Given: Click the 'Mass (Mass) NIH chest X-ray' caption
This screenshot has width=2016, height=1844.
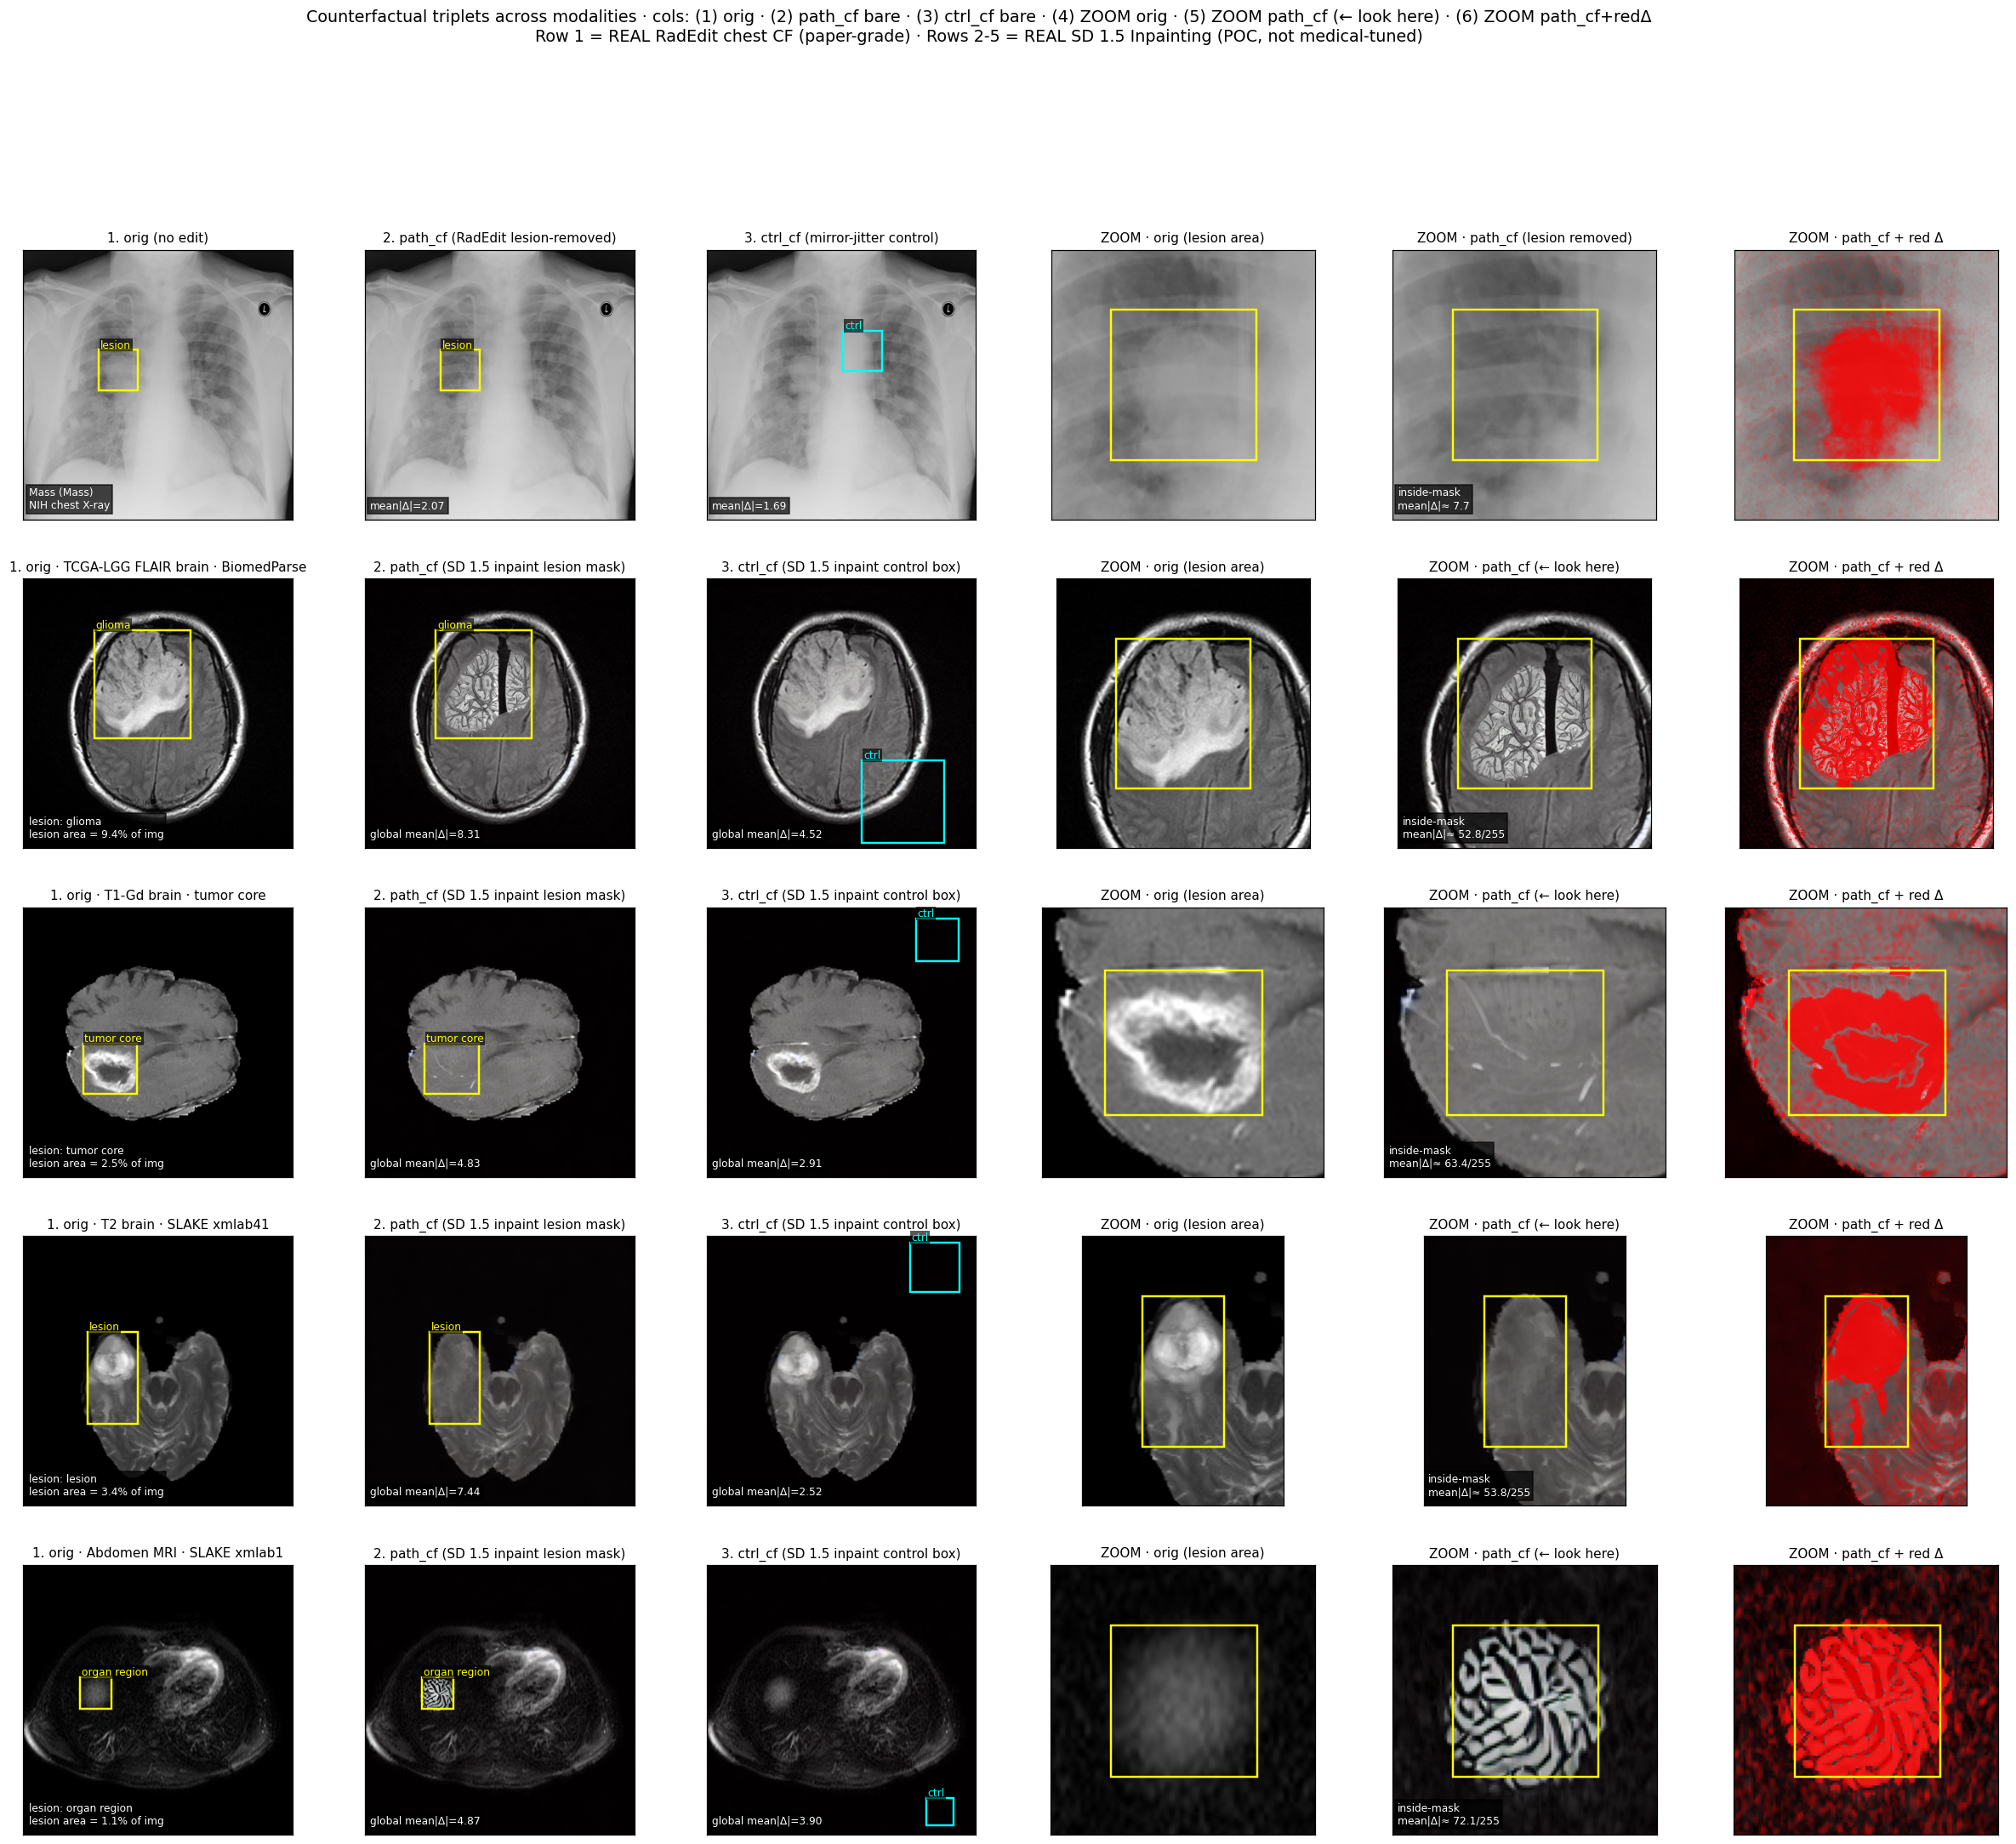Looking at the screenshot, I should [69, 499].
